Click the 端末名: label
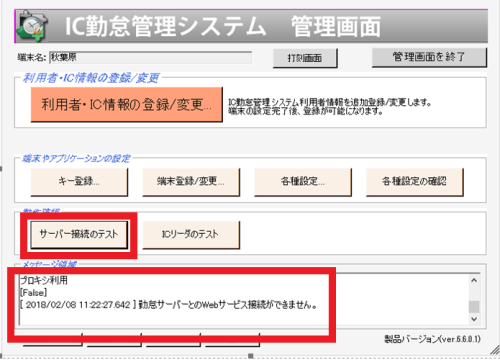 32,57
